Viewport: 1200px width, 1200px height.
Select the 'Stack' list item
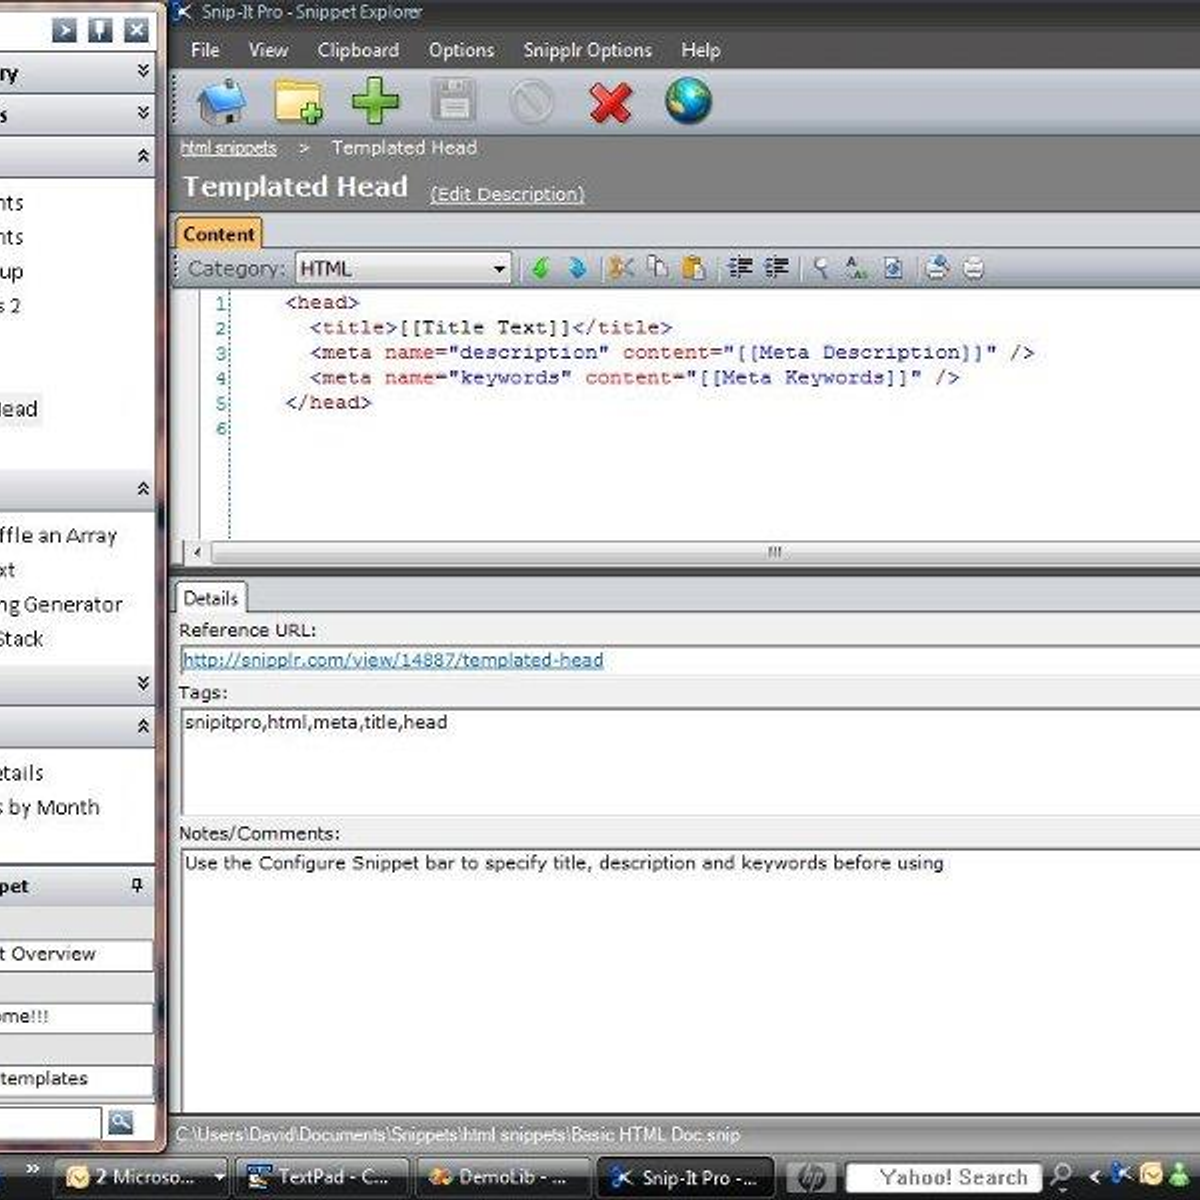pyautogui.click(x=21, y=638)
